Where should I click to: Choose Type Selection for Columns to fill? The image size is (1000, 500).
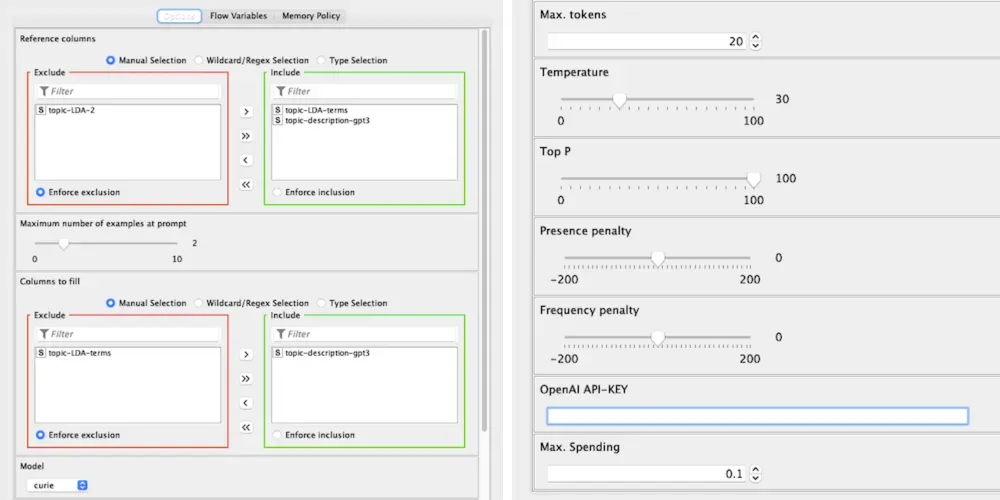click(352, 304)
